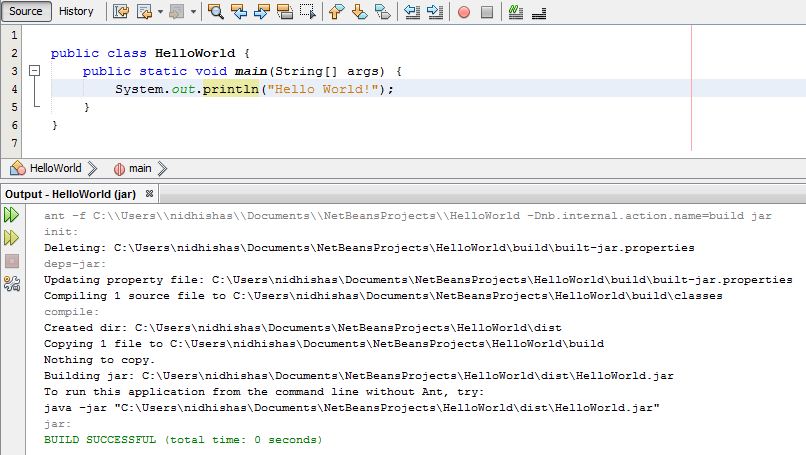806x455 pixels.
Task: Click the 'compile:' target line
Action: [71, 312]
